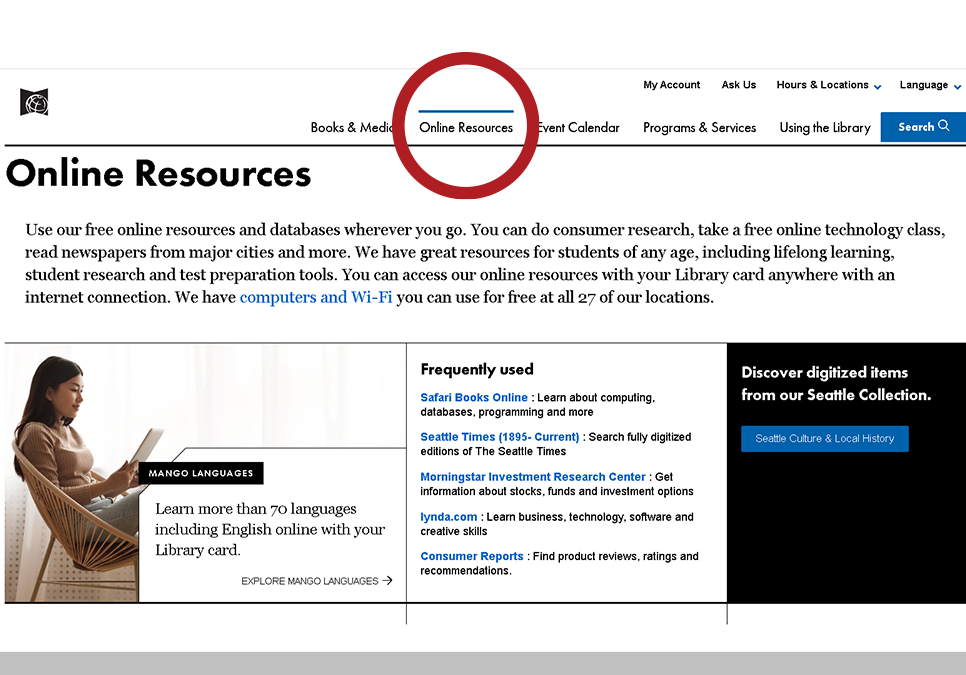966x675 pixels.
Task: Click the Seattle Culture & Local History button
Action: (x=824, y=438)
